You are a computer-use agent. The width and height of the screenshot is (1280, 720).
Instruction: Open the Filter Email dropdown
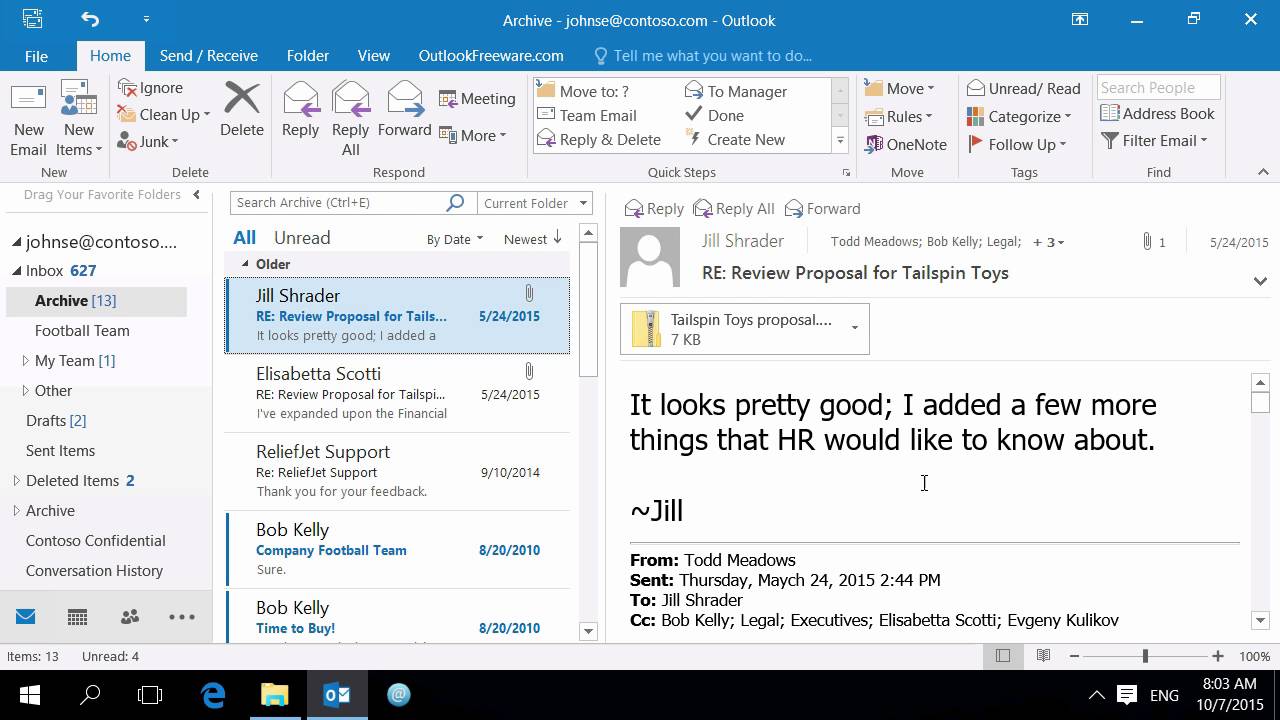[x=1154, y=140]
